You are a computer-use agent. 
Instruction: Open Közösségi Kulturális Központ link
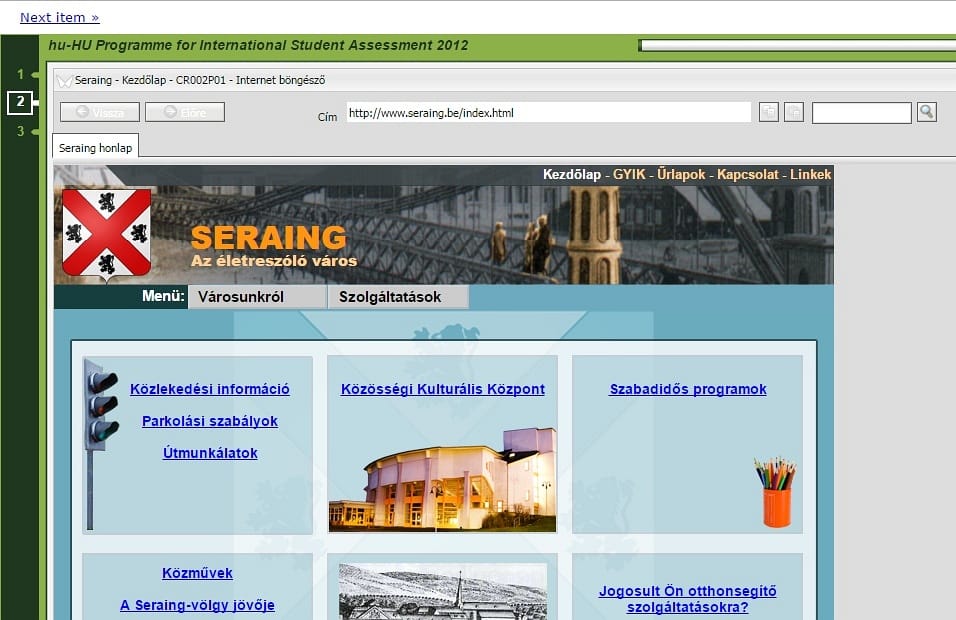(x=443, y=389)
